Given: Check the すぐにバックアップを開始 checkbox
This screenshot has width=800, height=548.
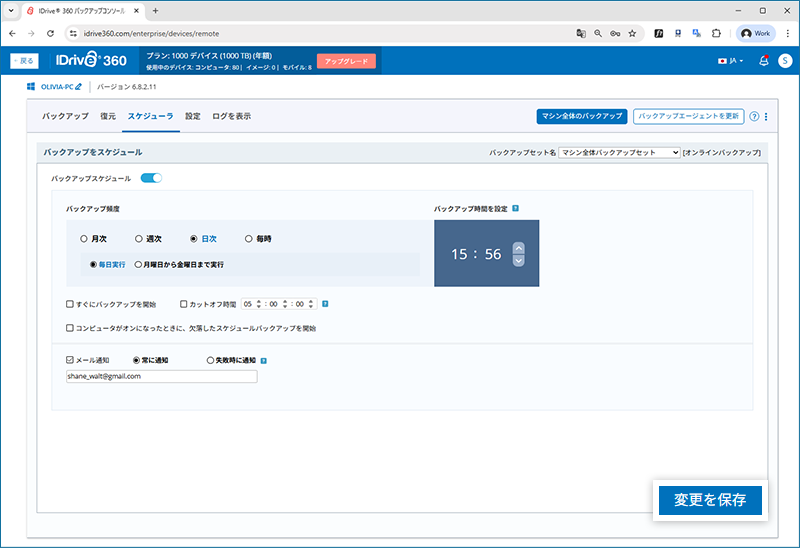Looking at the screenshot, I should pos(69,303).
